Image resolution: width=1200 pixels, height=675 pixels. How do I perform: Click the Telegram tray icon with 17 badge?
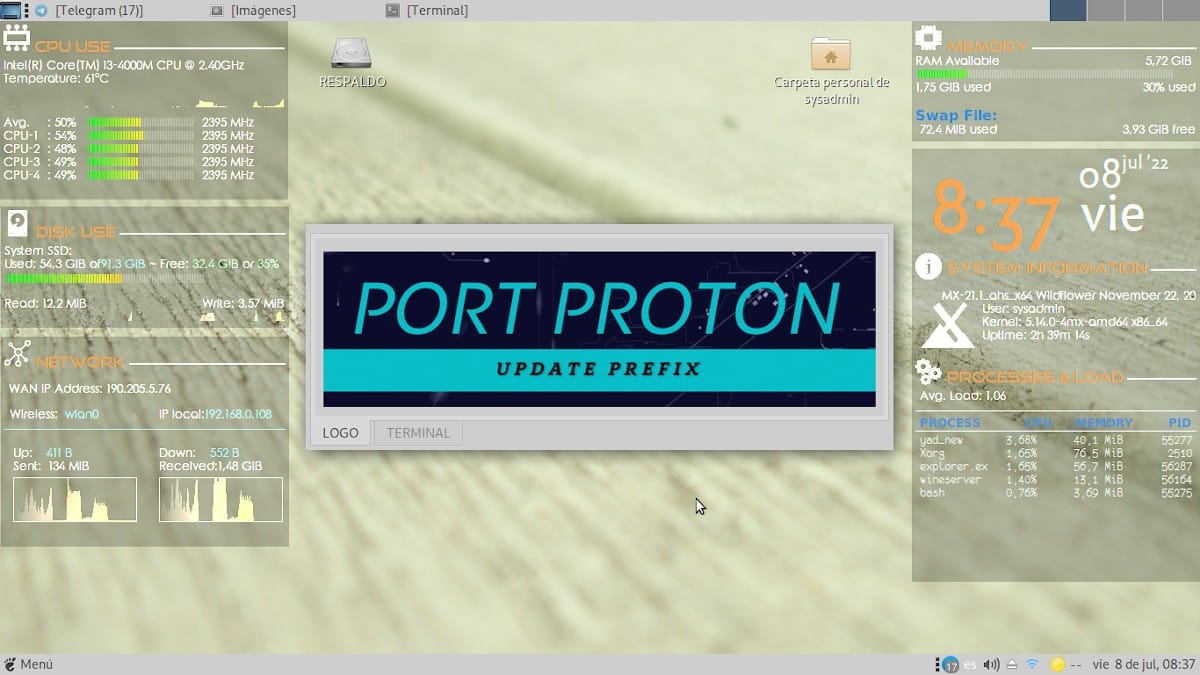[950, 664]
